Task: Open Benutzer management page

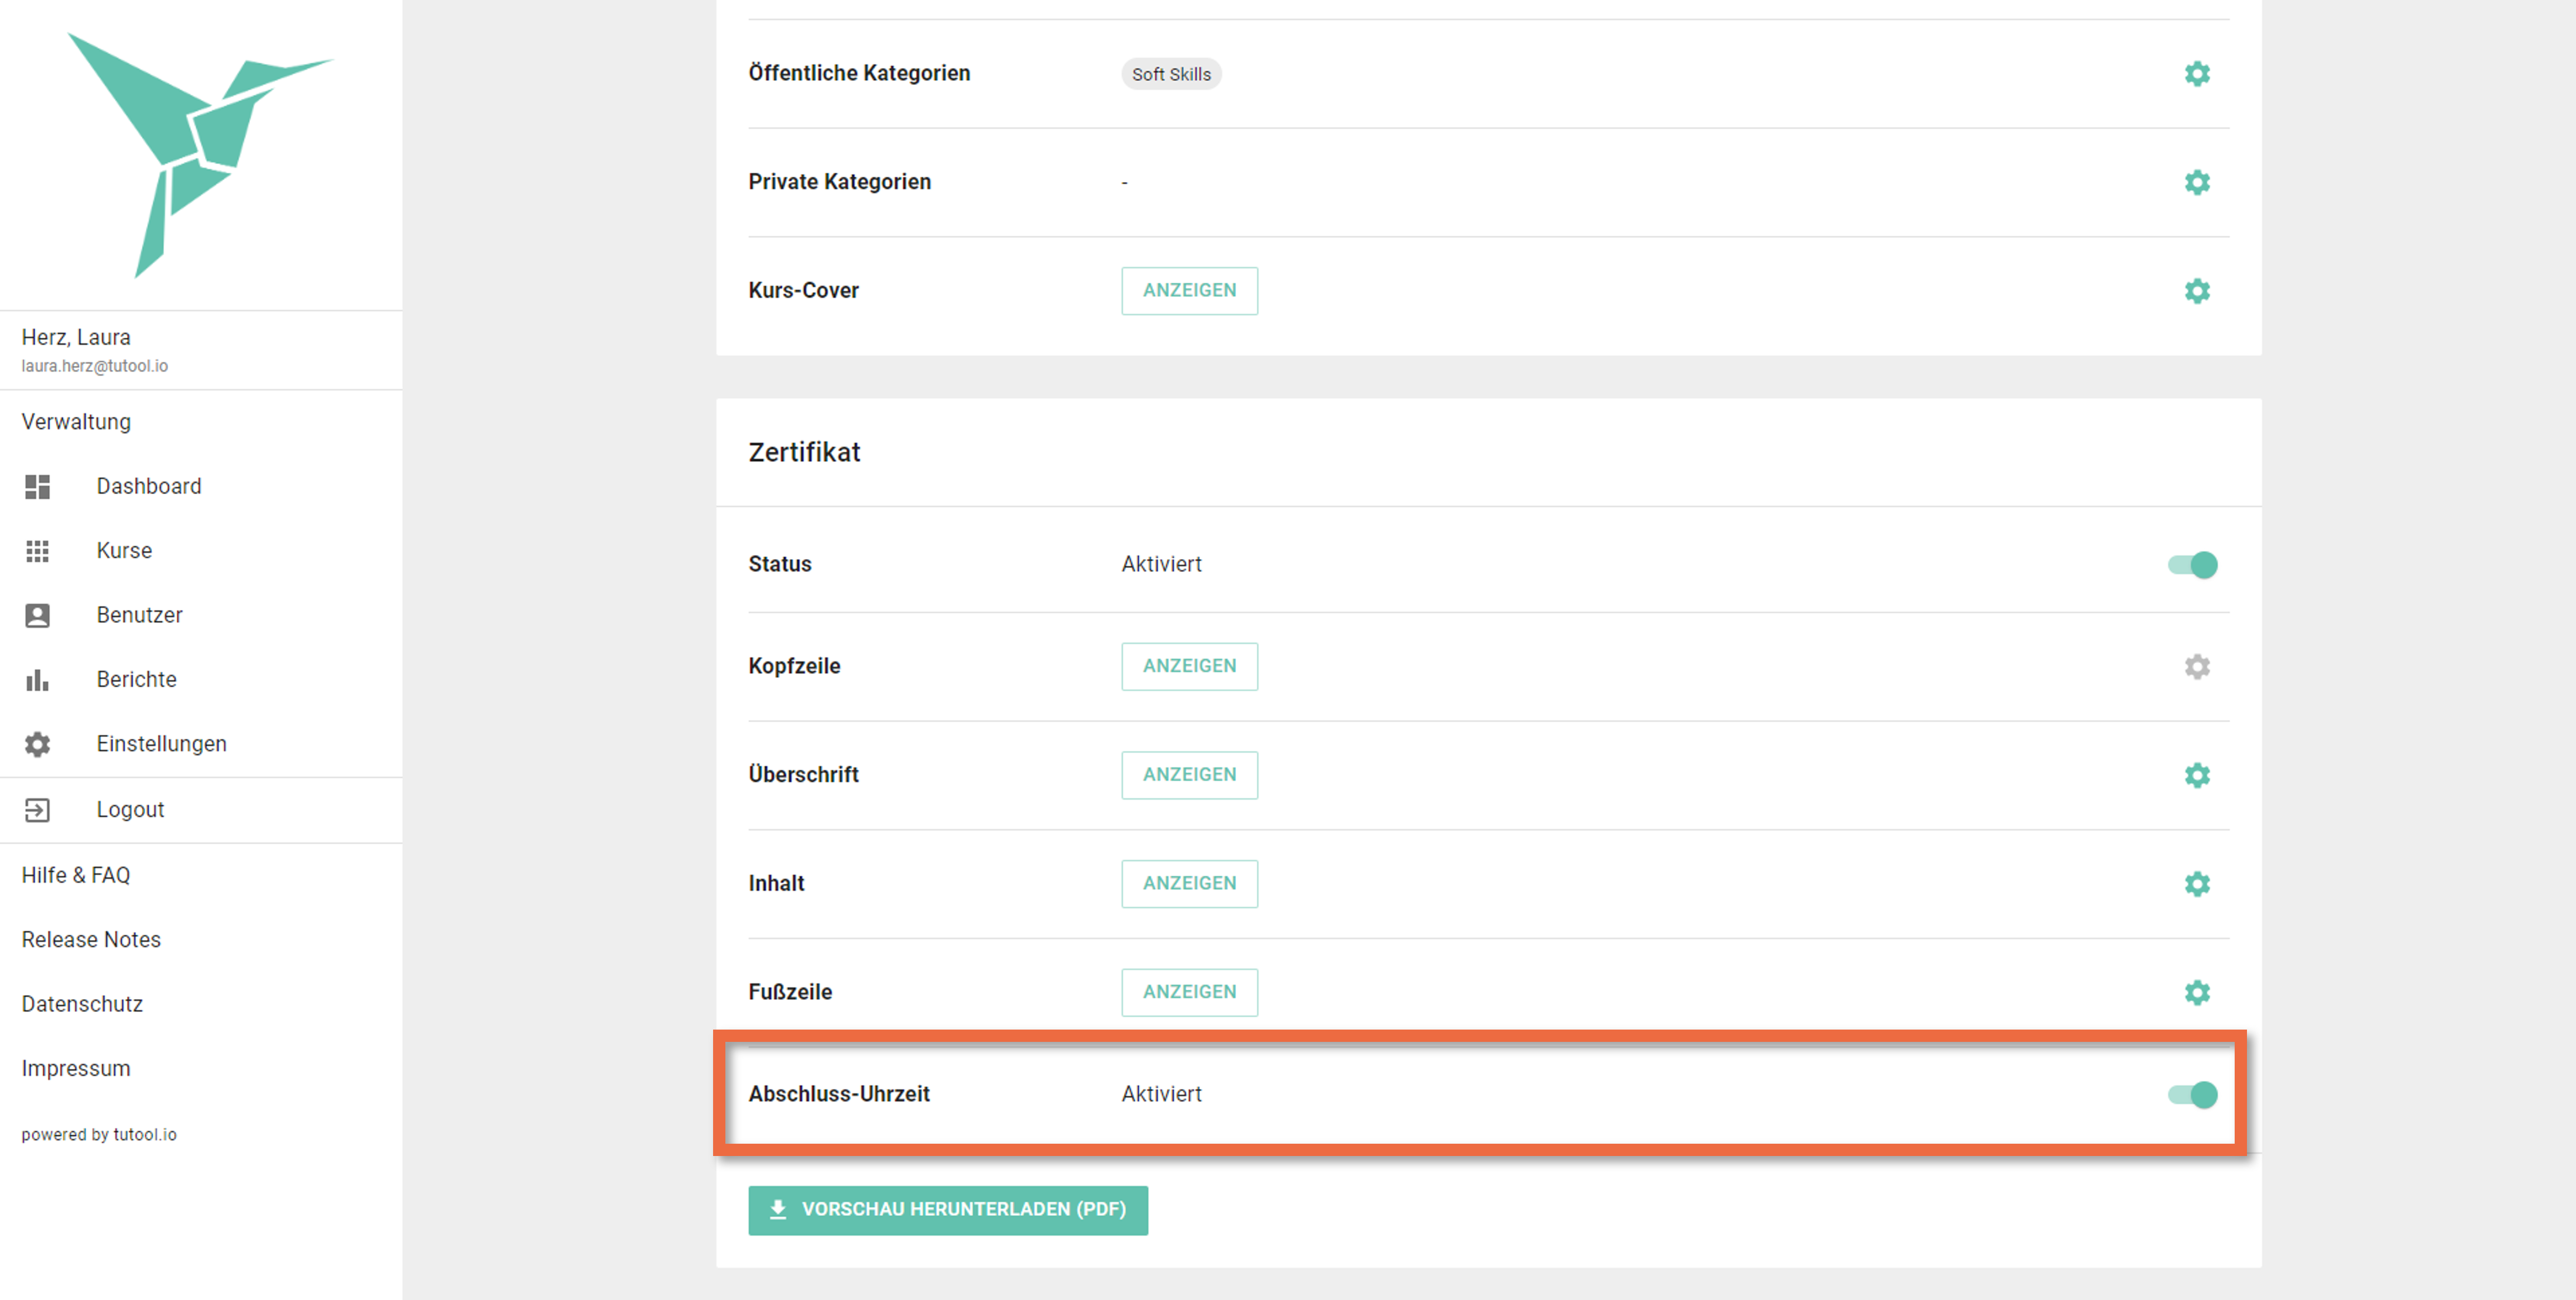Action: 139,615
